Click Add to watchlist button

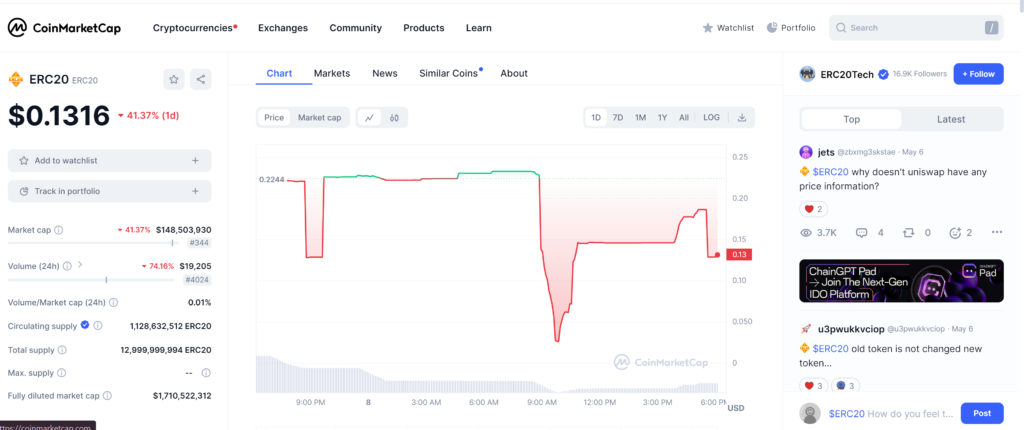[109, 160]
